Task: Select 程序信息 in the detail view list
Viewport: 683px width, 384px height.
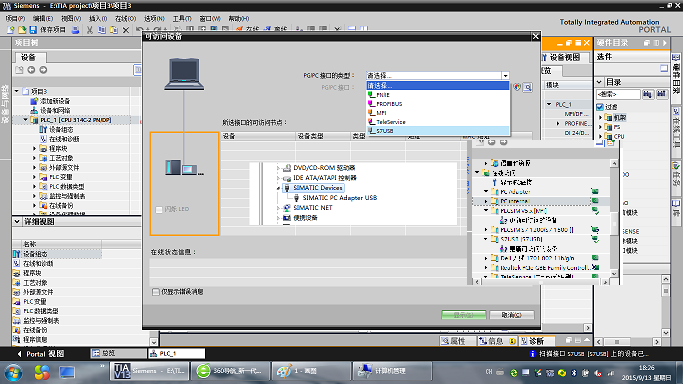Action: (35, 340)
